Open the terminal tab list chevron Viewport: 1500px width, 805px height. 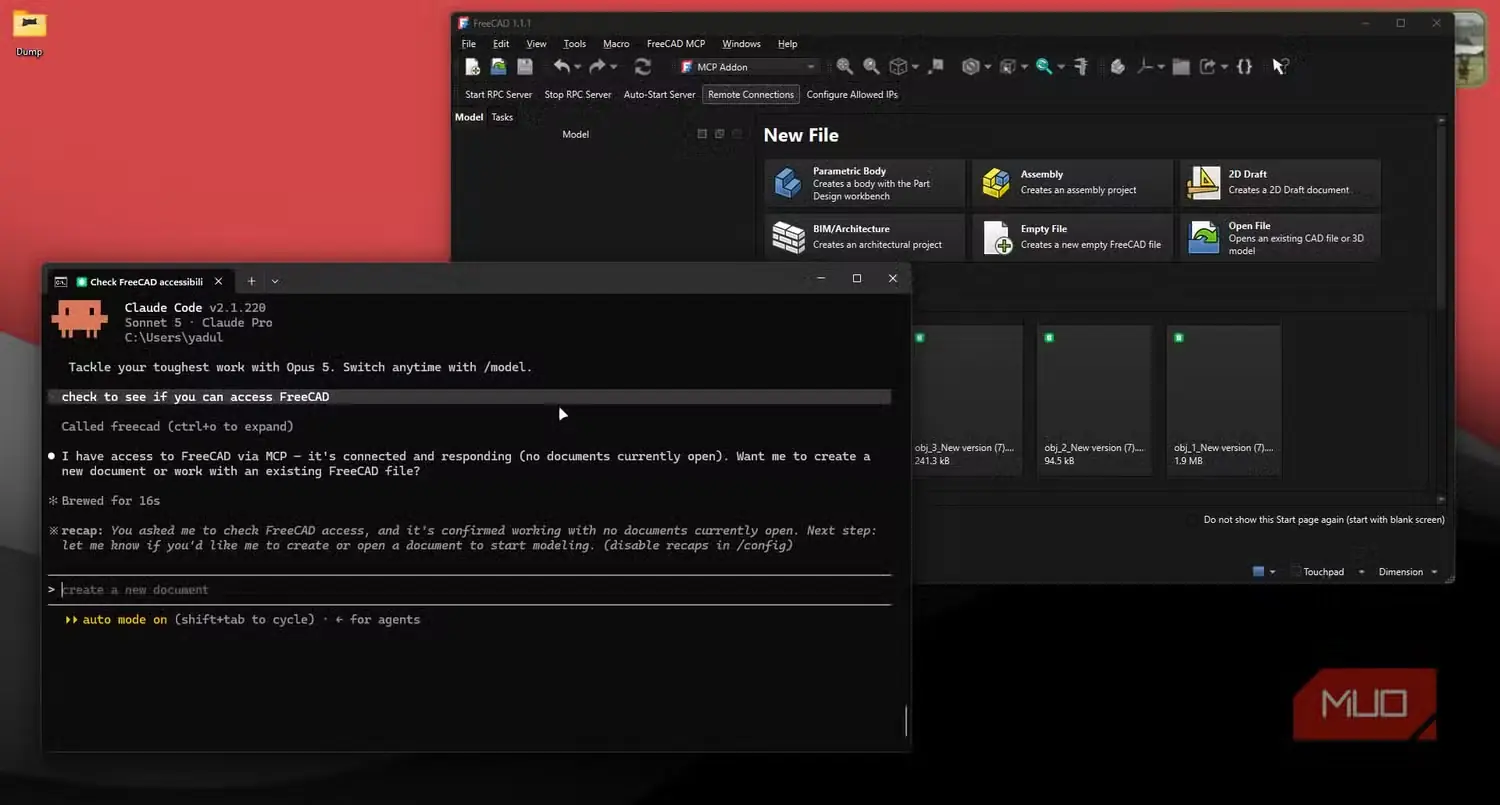[275, 282]
